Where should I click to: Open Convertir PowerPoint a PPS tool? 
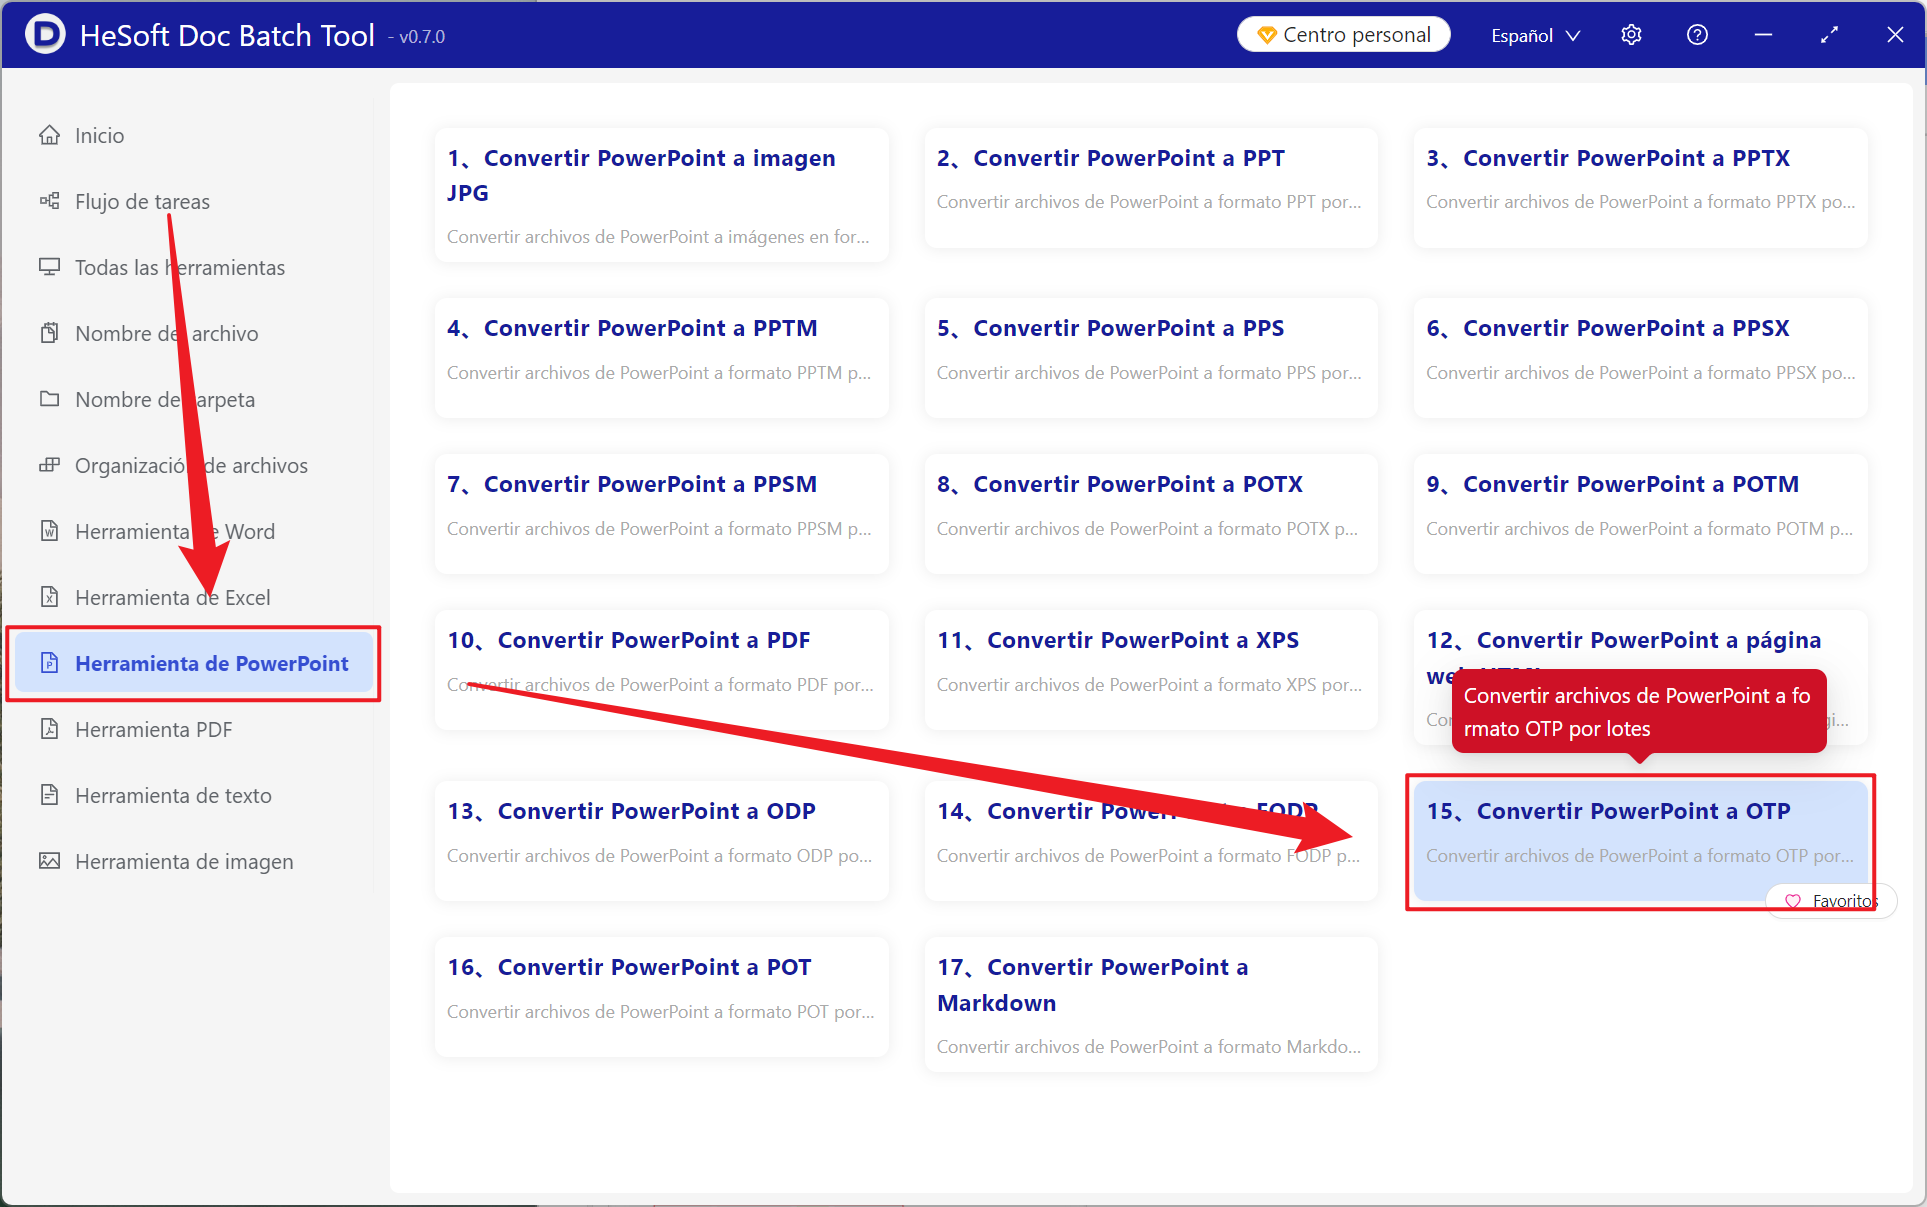pyautogui.click(x=1151, y=358)
